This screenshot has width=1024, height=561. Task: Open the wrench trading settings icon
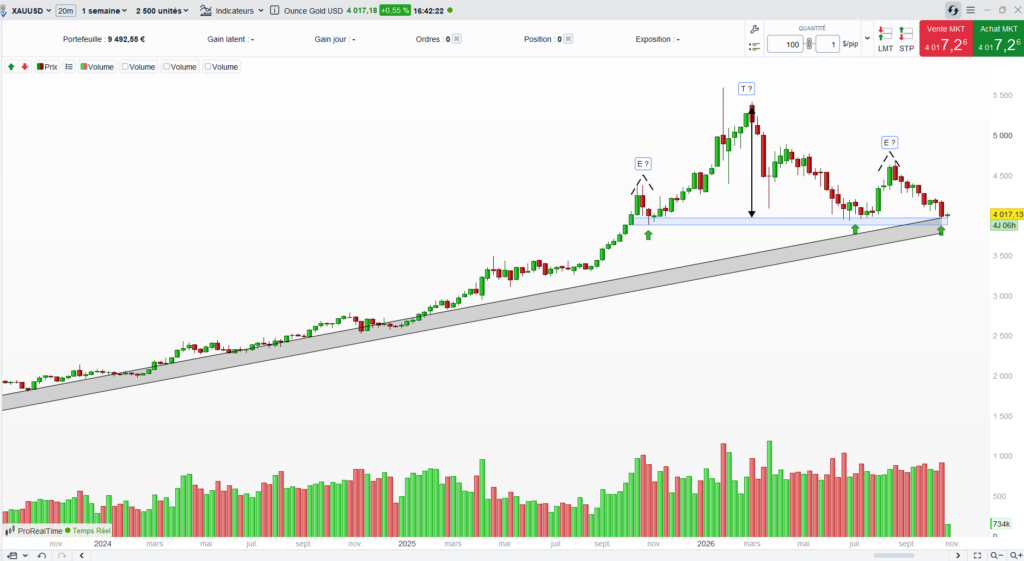754,29
